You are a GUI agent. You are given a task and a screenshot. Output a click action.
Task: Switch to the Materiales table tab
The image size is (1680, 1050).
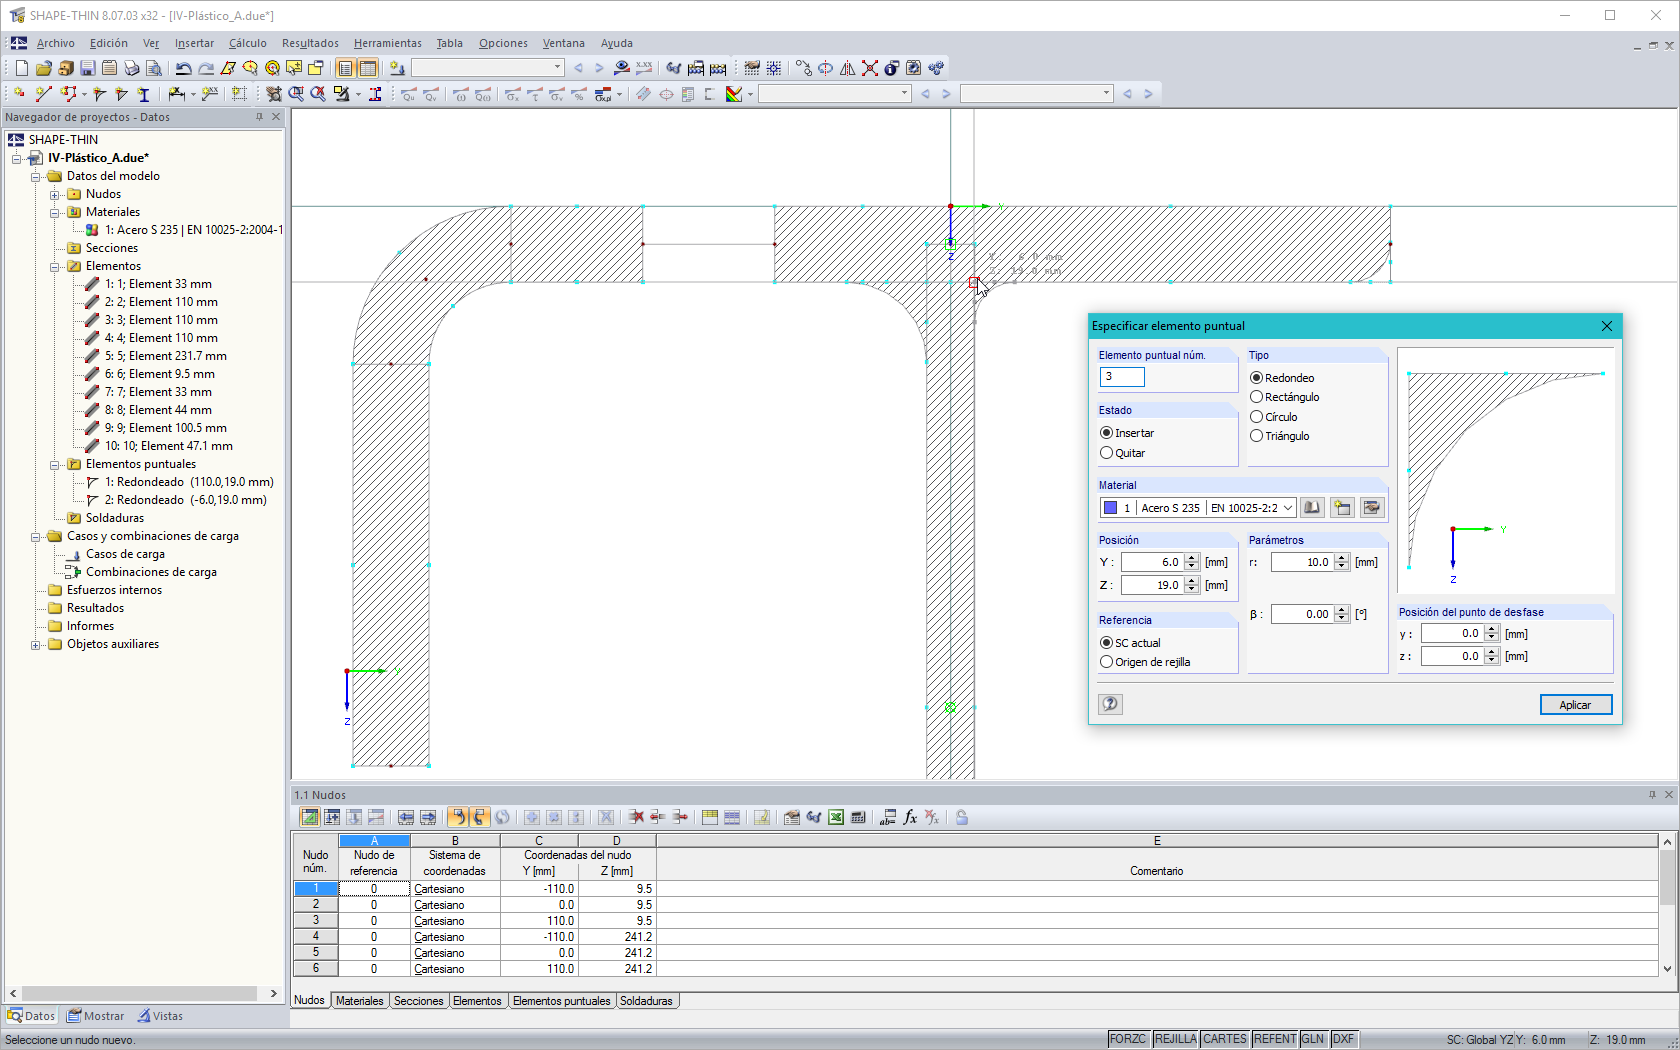tap(360, 1001)
